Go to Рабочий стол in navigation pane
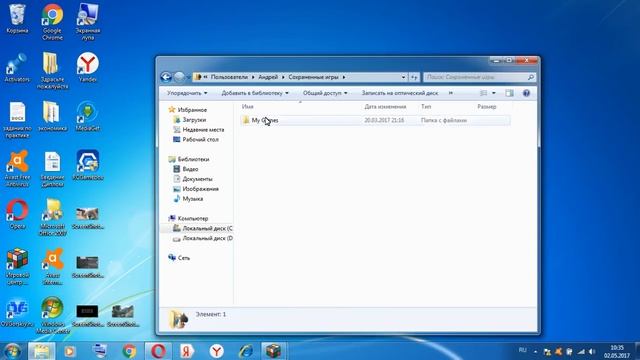Image resolution: width=640 pixels, height=360 pixels. pos(200,139)
